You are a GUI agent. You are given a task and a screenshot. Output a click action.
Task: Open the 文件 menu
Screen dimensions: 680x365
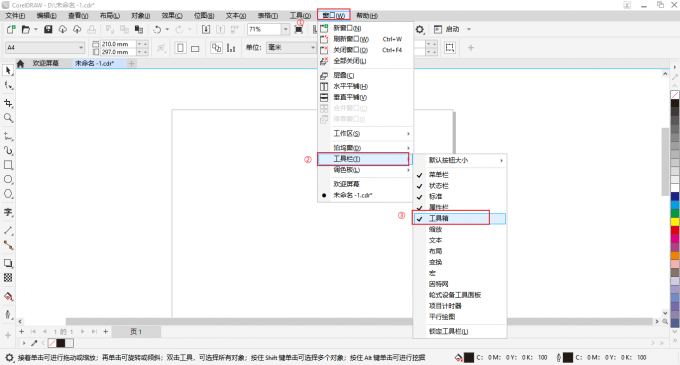(x=15, y=16)
